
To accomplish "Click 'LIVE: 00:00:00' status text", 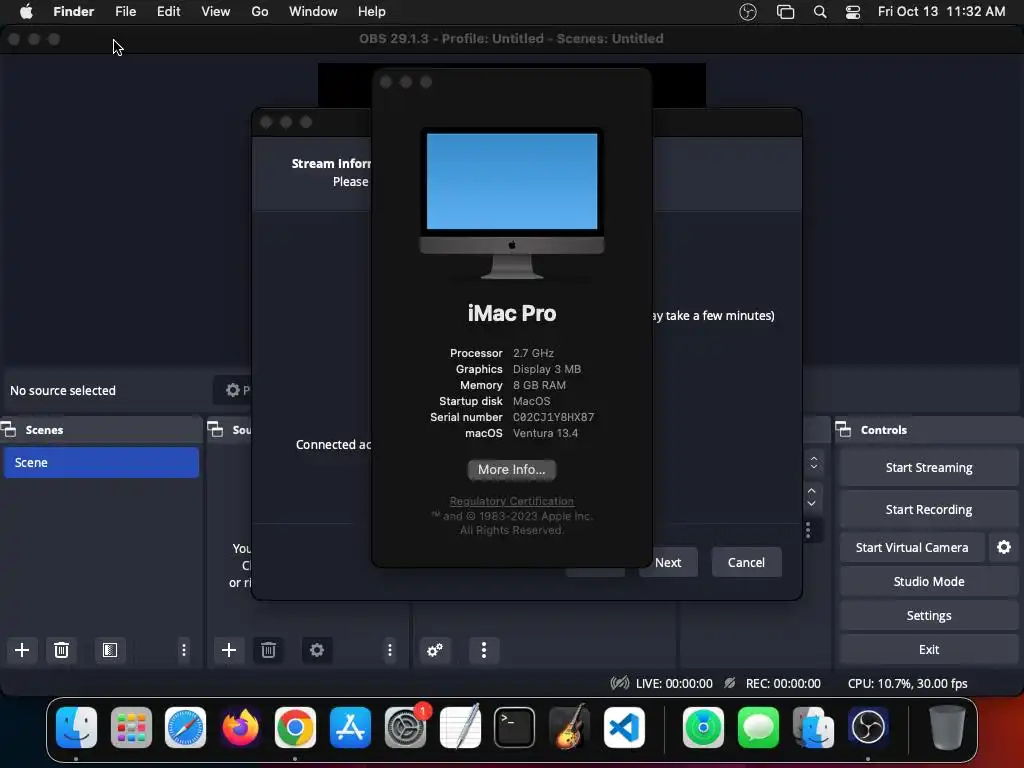I will 674,683.
